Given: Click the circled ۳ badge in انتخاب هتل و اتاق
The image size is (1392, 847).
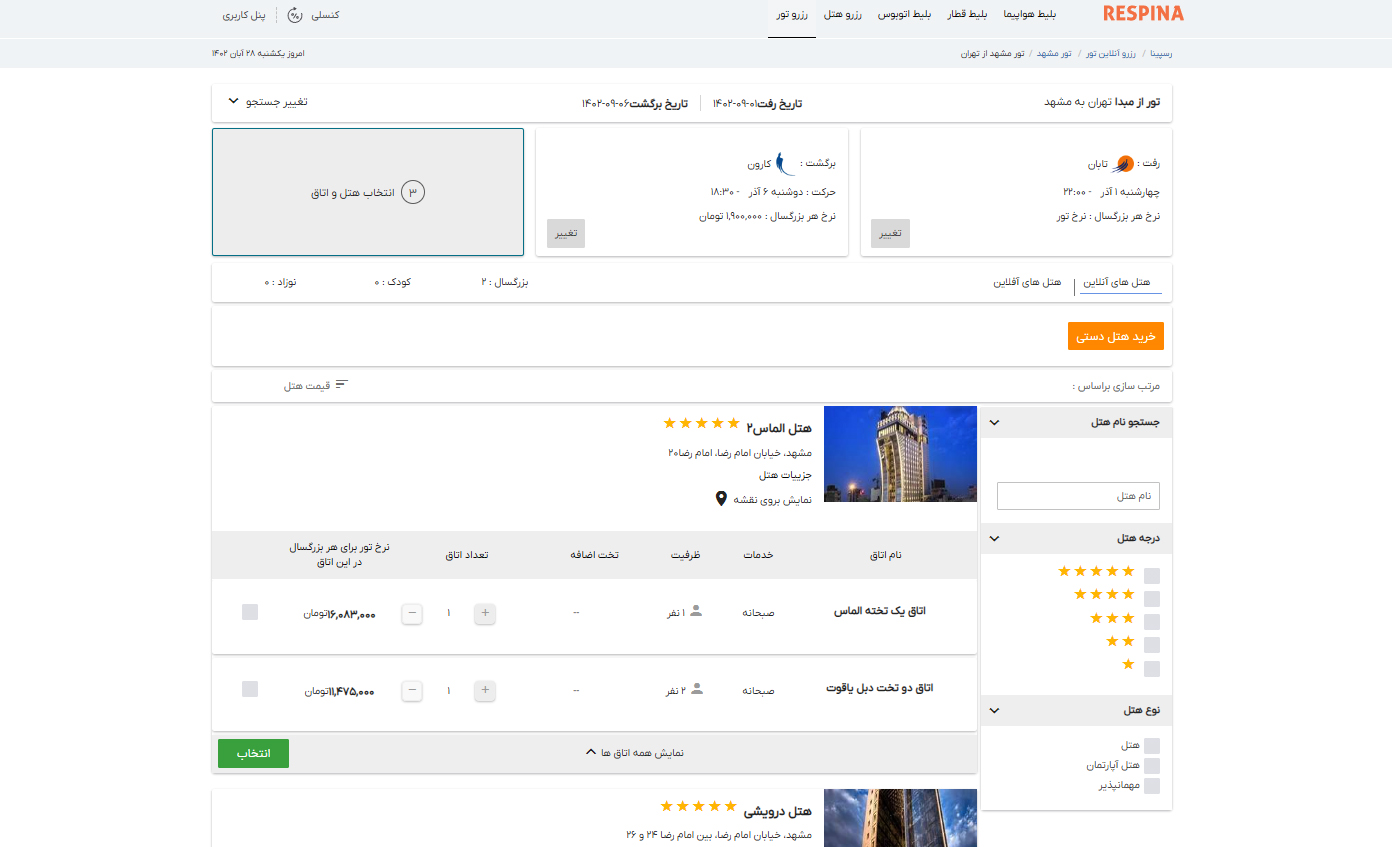Looking at the screenshot, I should (414, 192).
